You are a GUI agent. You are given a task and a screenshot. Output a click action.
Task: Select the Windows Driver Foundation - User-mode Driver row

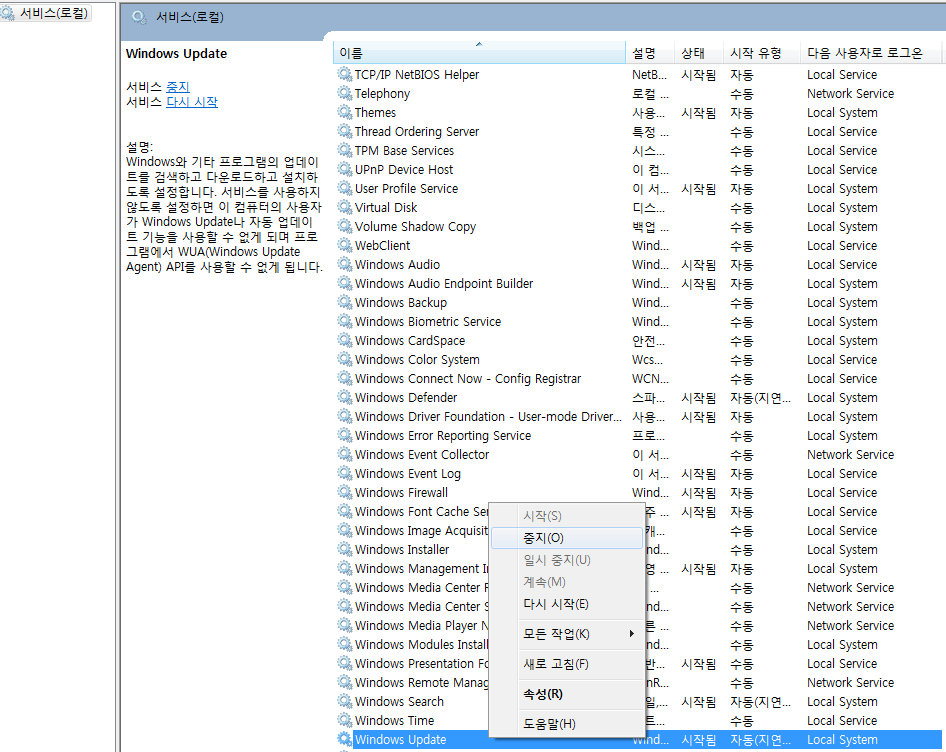coord(638,416)
